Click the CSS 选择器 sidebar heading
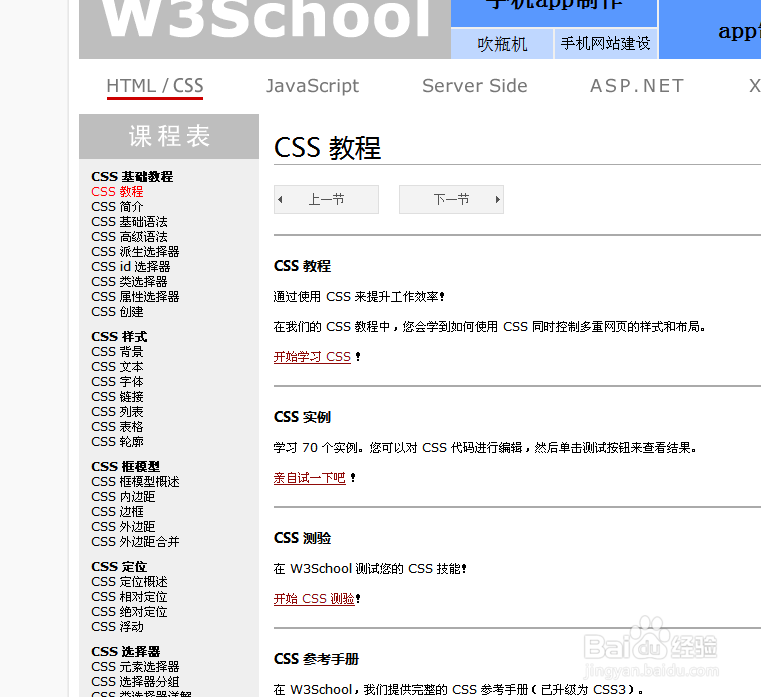The image size is (761, 697). (125, 652)
